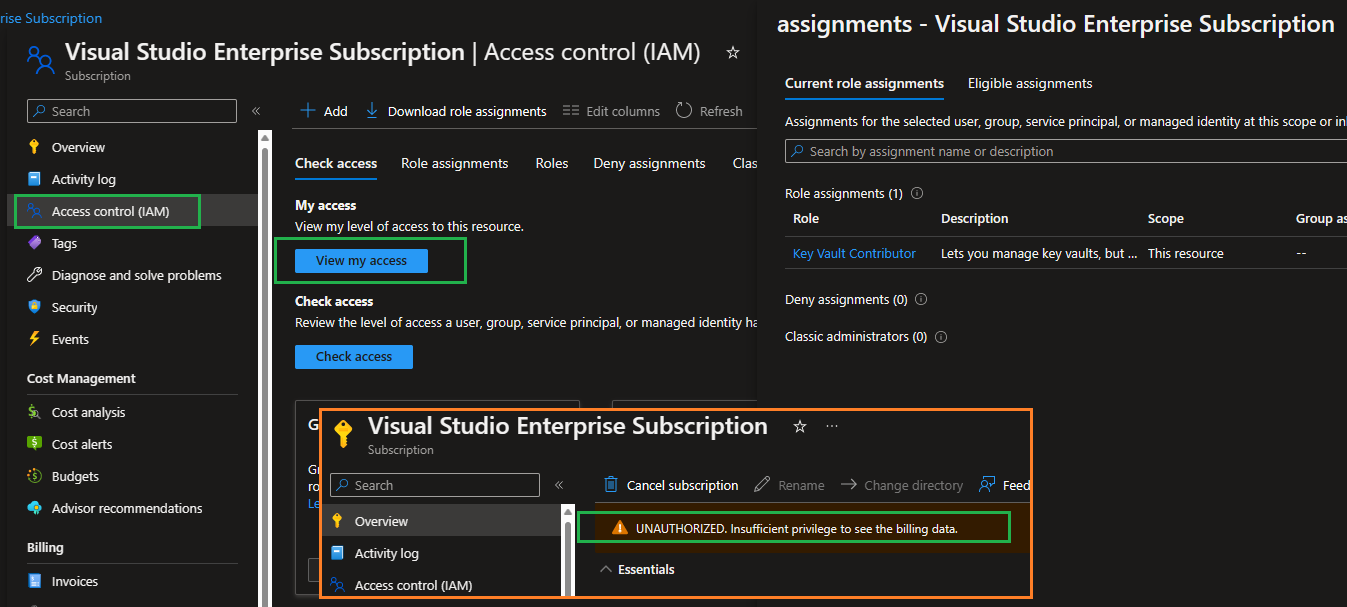The height and width of the screenshot is (607, 1347).
Task: Click the left sidebar vertical scrollbar
Action: point(265,370)
